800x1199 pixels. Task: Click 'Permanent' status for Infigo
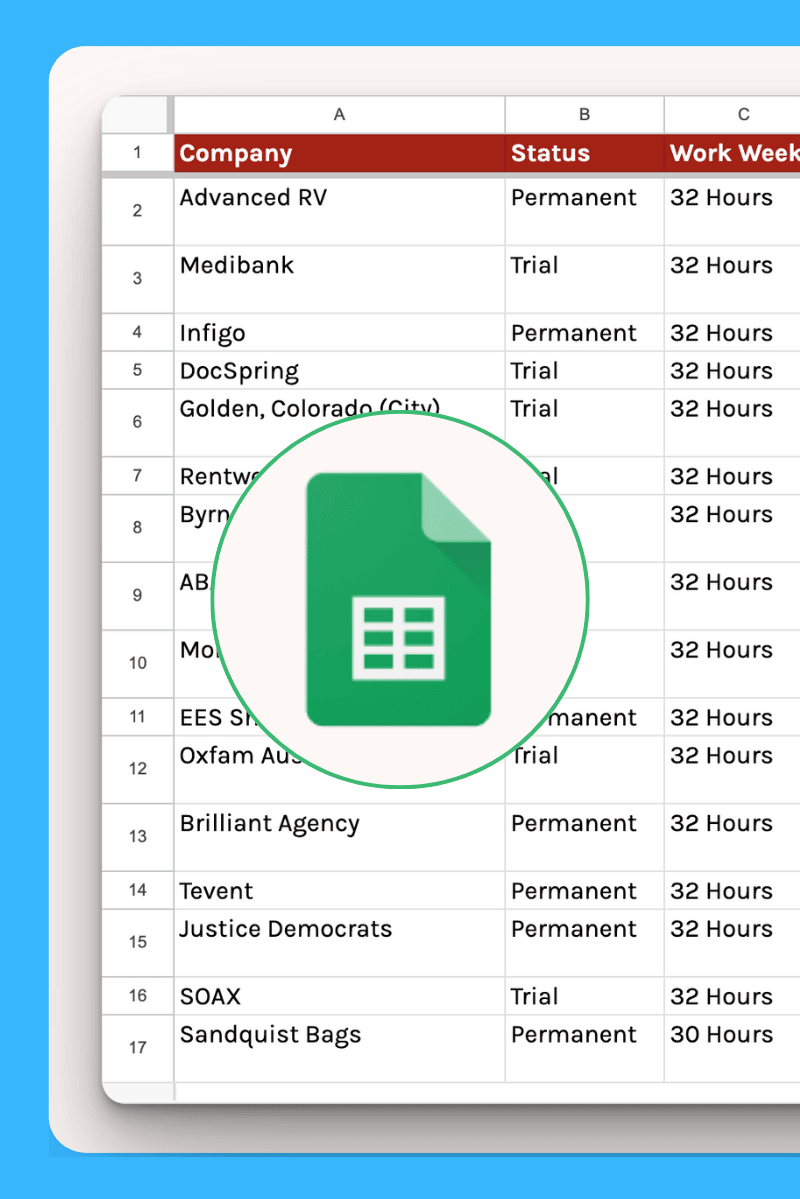[x=584, y=333]
